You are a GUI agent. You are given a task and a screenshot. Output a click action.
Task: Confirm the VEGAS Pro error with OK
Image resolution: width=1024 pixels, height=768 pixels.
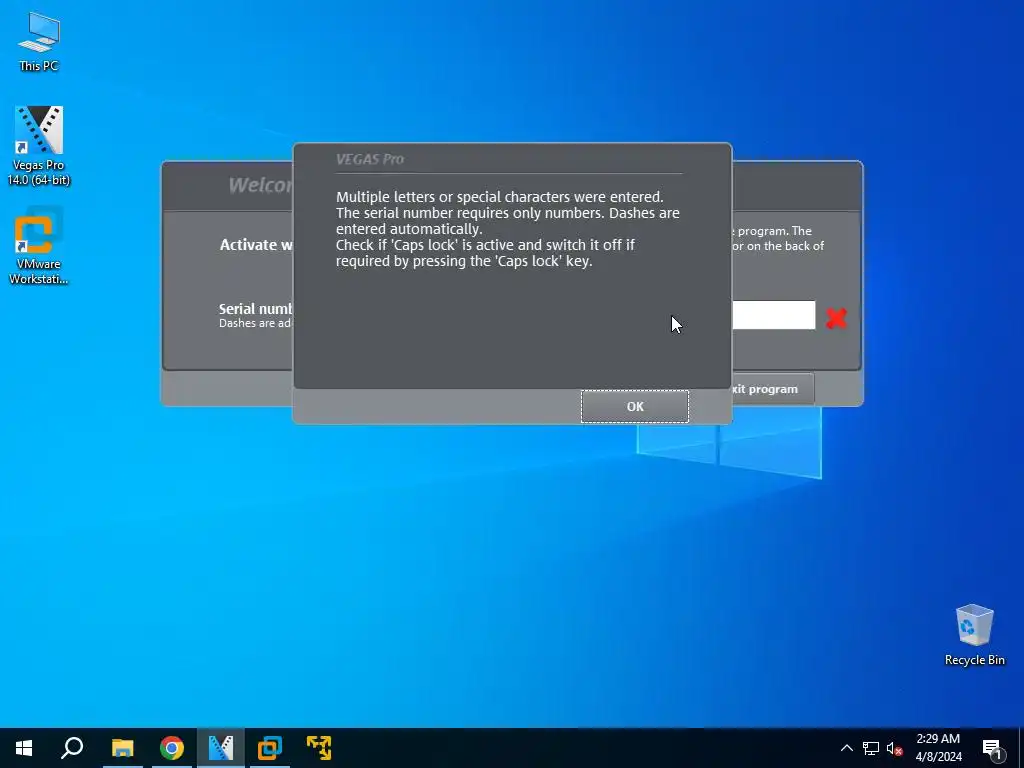point(635,406)
